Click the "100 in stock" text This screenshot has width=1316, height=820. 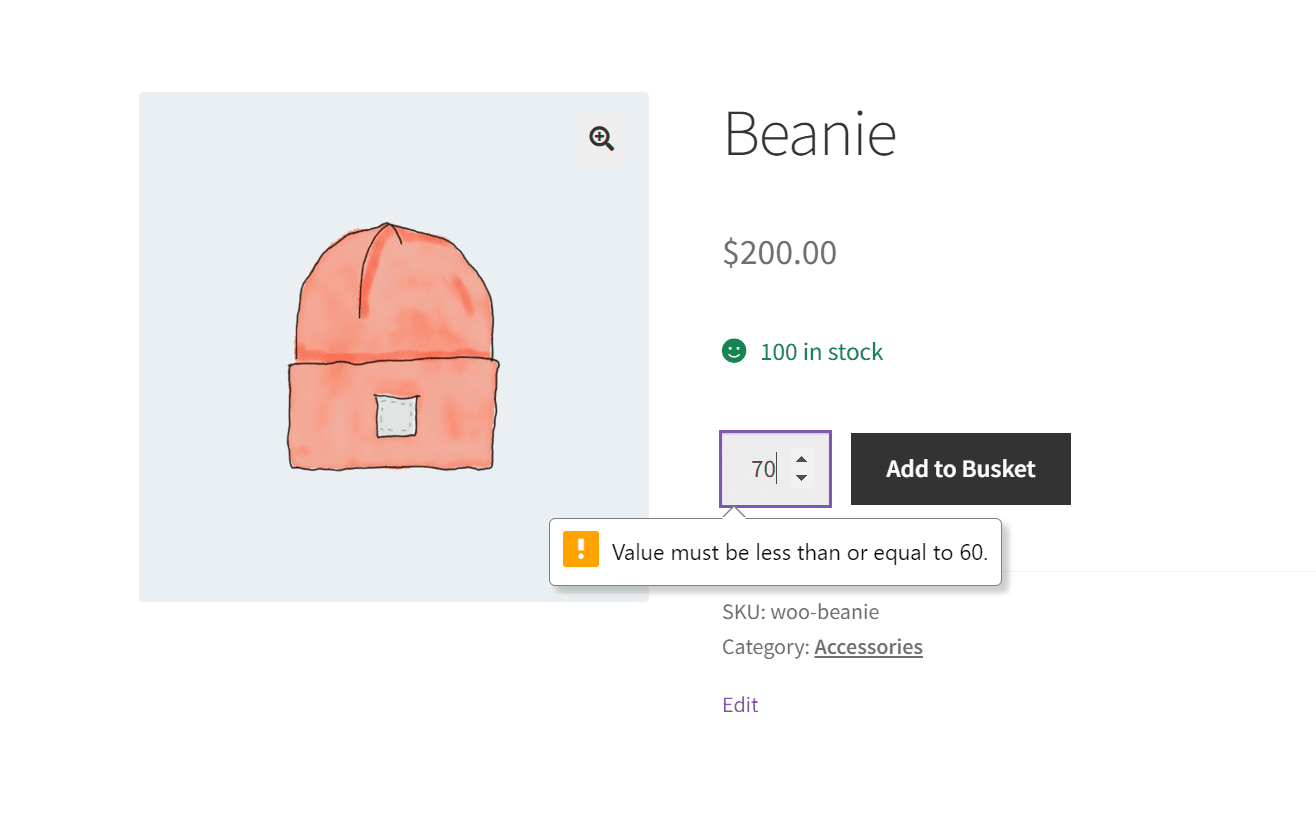(x=821, y=352)
